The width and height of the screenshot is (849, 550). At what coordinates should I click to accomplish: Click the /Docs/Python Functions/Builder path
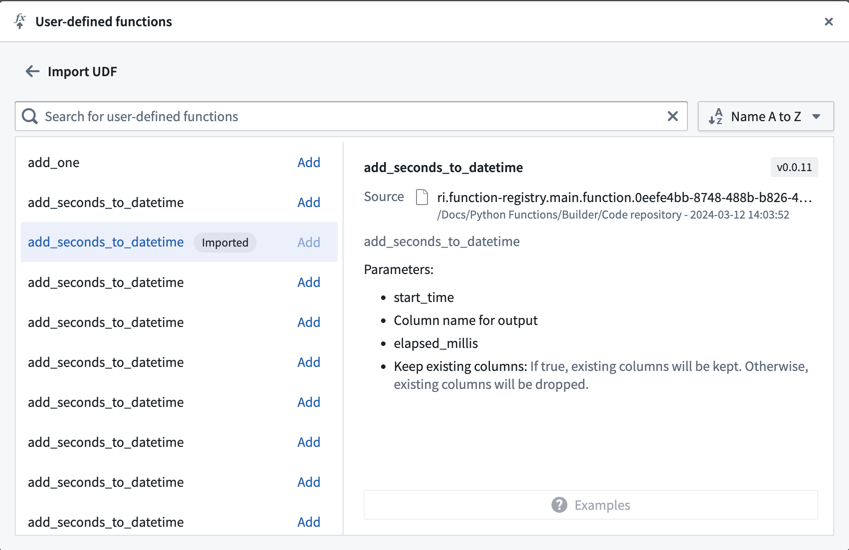(613, 215)
